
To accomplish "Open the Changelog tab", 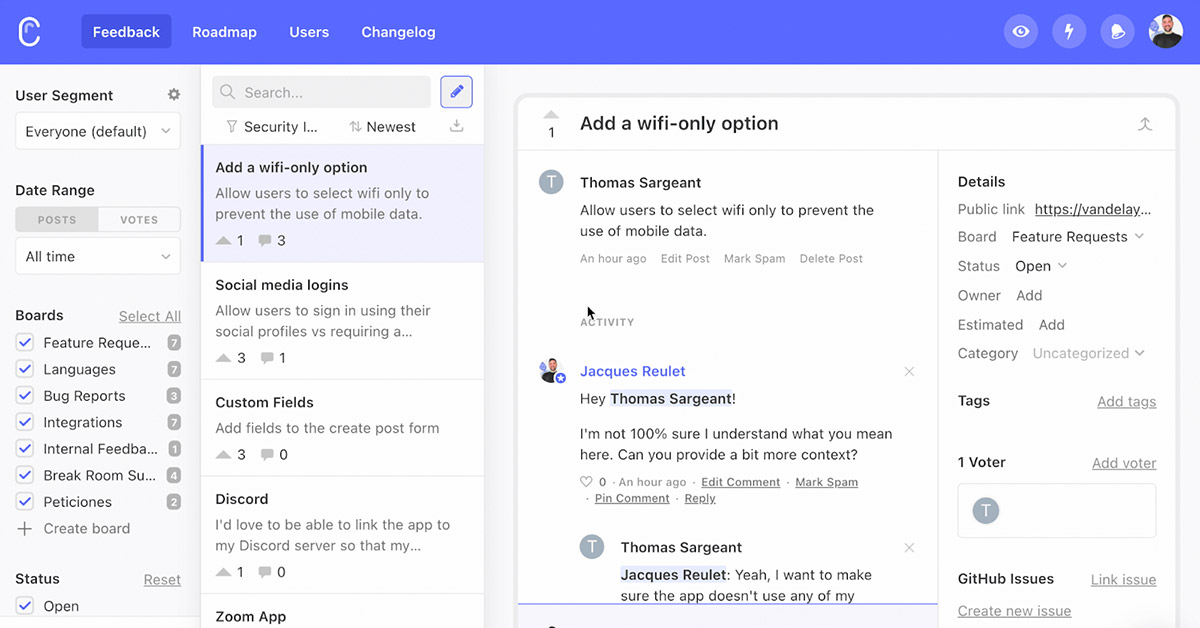I will pos(398,32).
